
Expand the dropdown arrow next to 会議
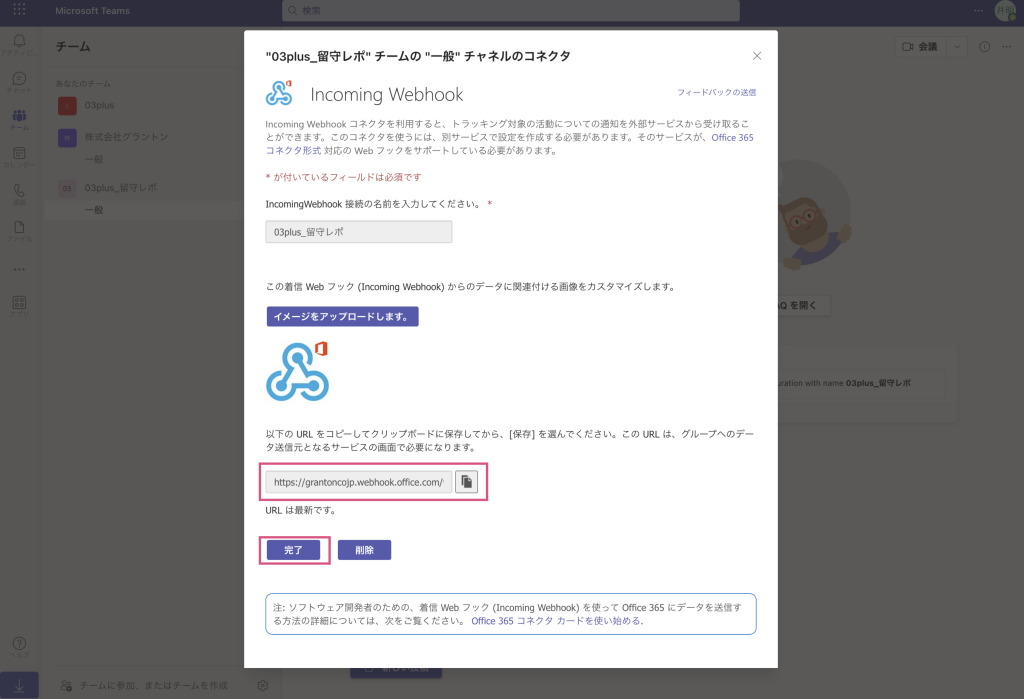coord(957,46)
